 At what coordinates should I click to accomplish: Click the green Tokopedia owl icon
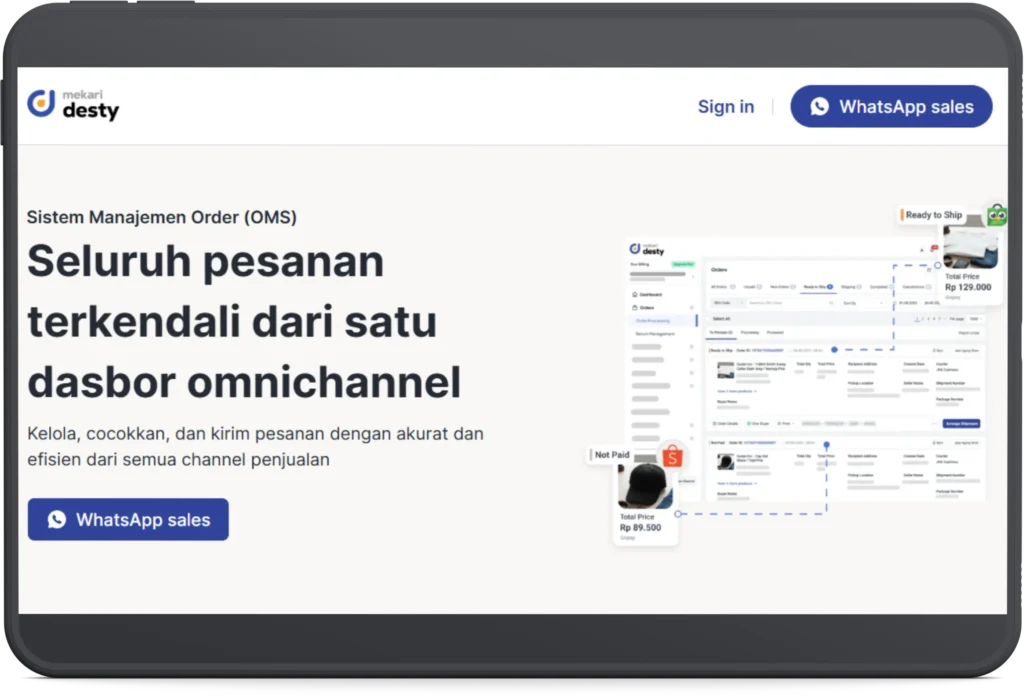click(996, 214)
